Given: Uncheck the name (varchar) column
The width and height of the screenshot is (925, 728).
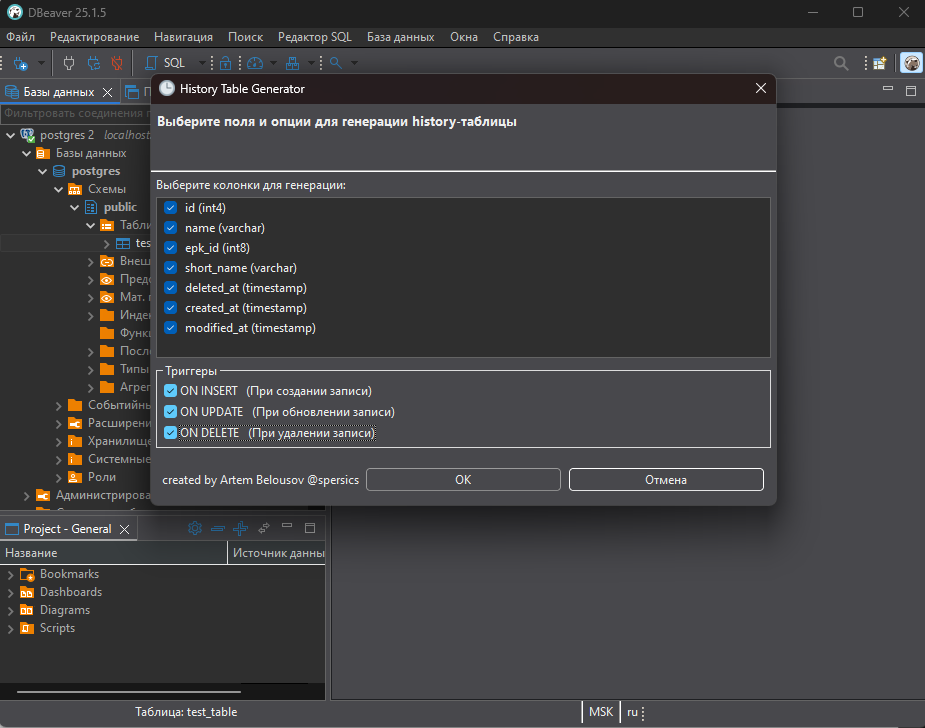Looking at the screenshot, I should coord(170,228).
